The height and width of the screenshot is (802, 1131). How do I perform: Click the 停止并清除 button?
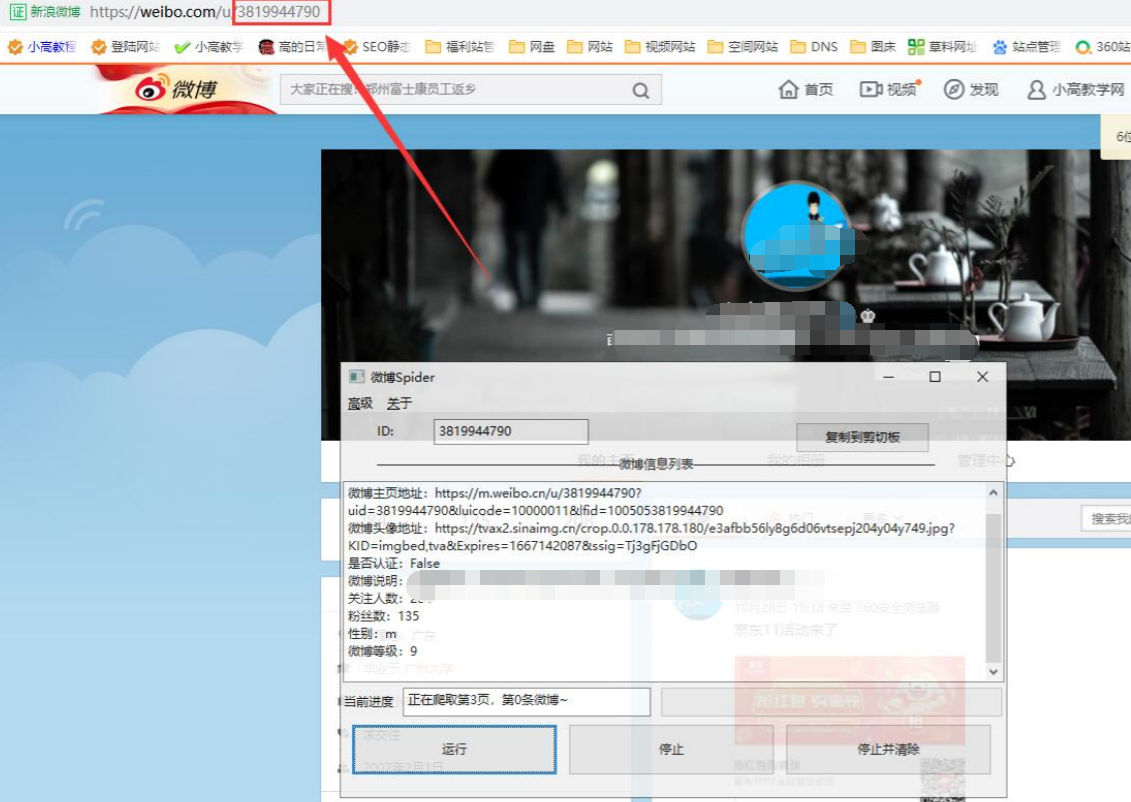point(888,749)
